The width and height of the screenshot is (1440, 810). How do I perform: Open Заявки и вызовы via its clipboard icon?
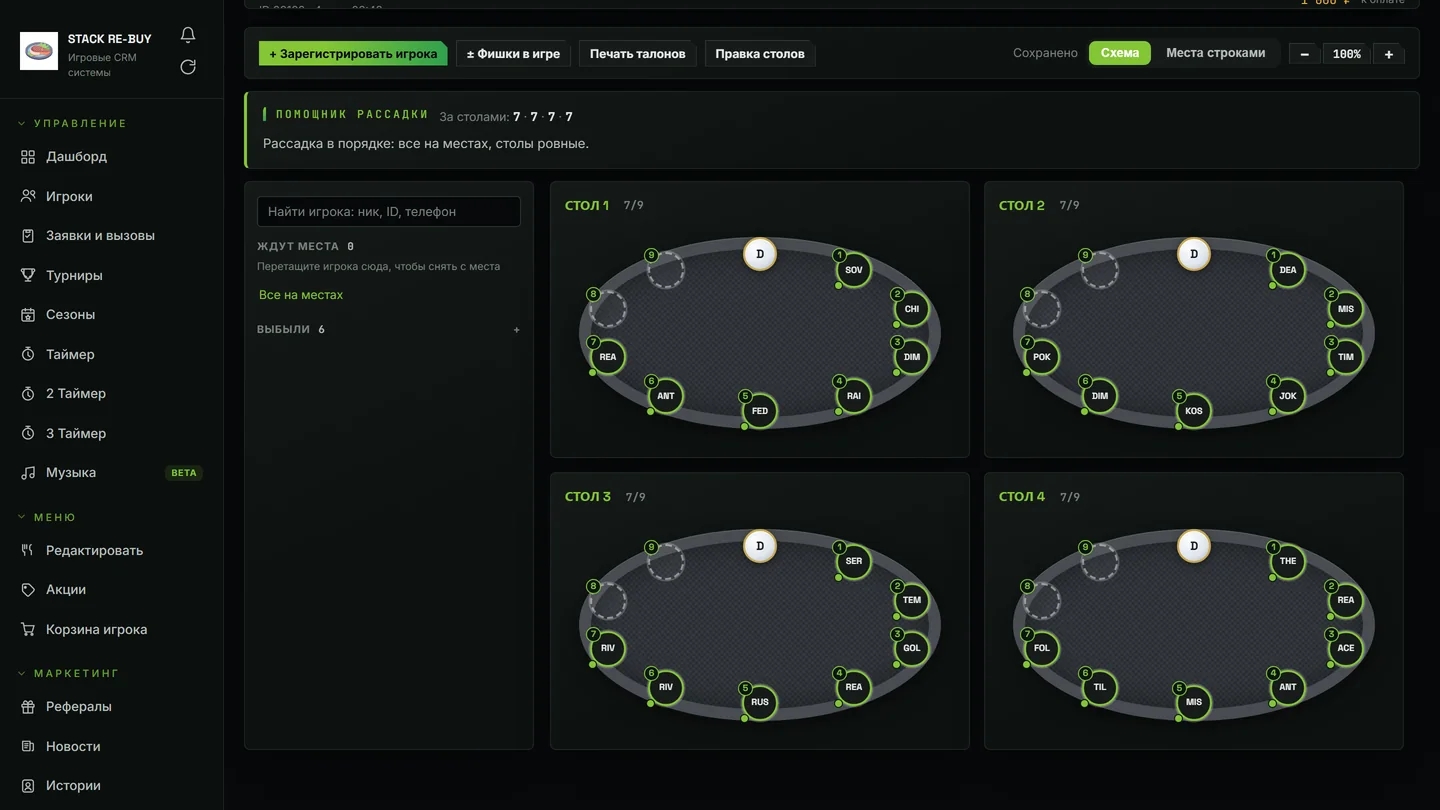point(28,236)
